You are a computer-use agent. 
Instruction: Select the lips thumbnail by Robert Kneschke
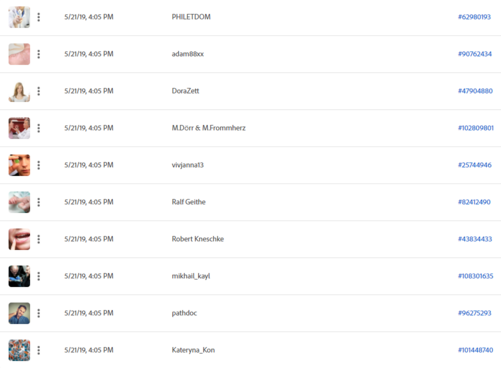pyautogui.click(x=19, y=239)
